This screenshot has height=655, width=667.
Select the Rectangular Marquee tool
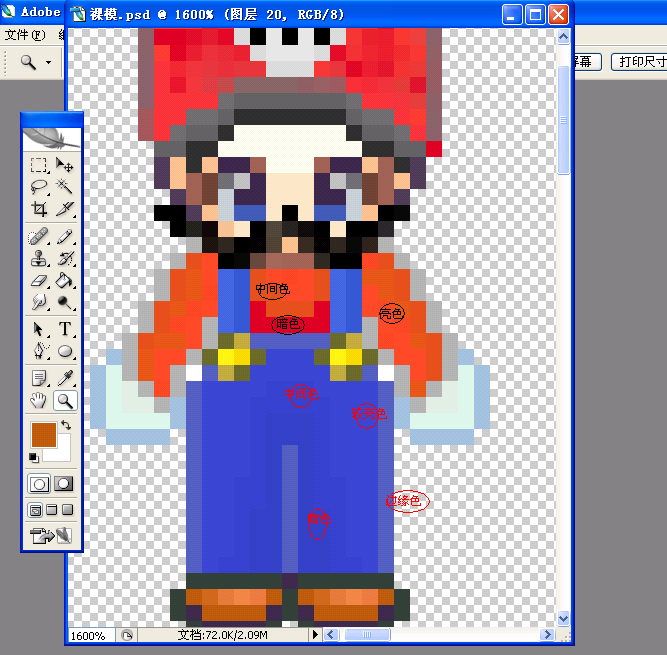39,165
